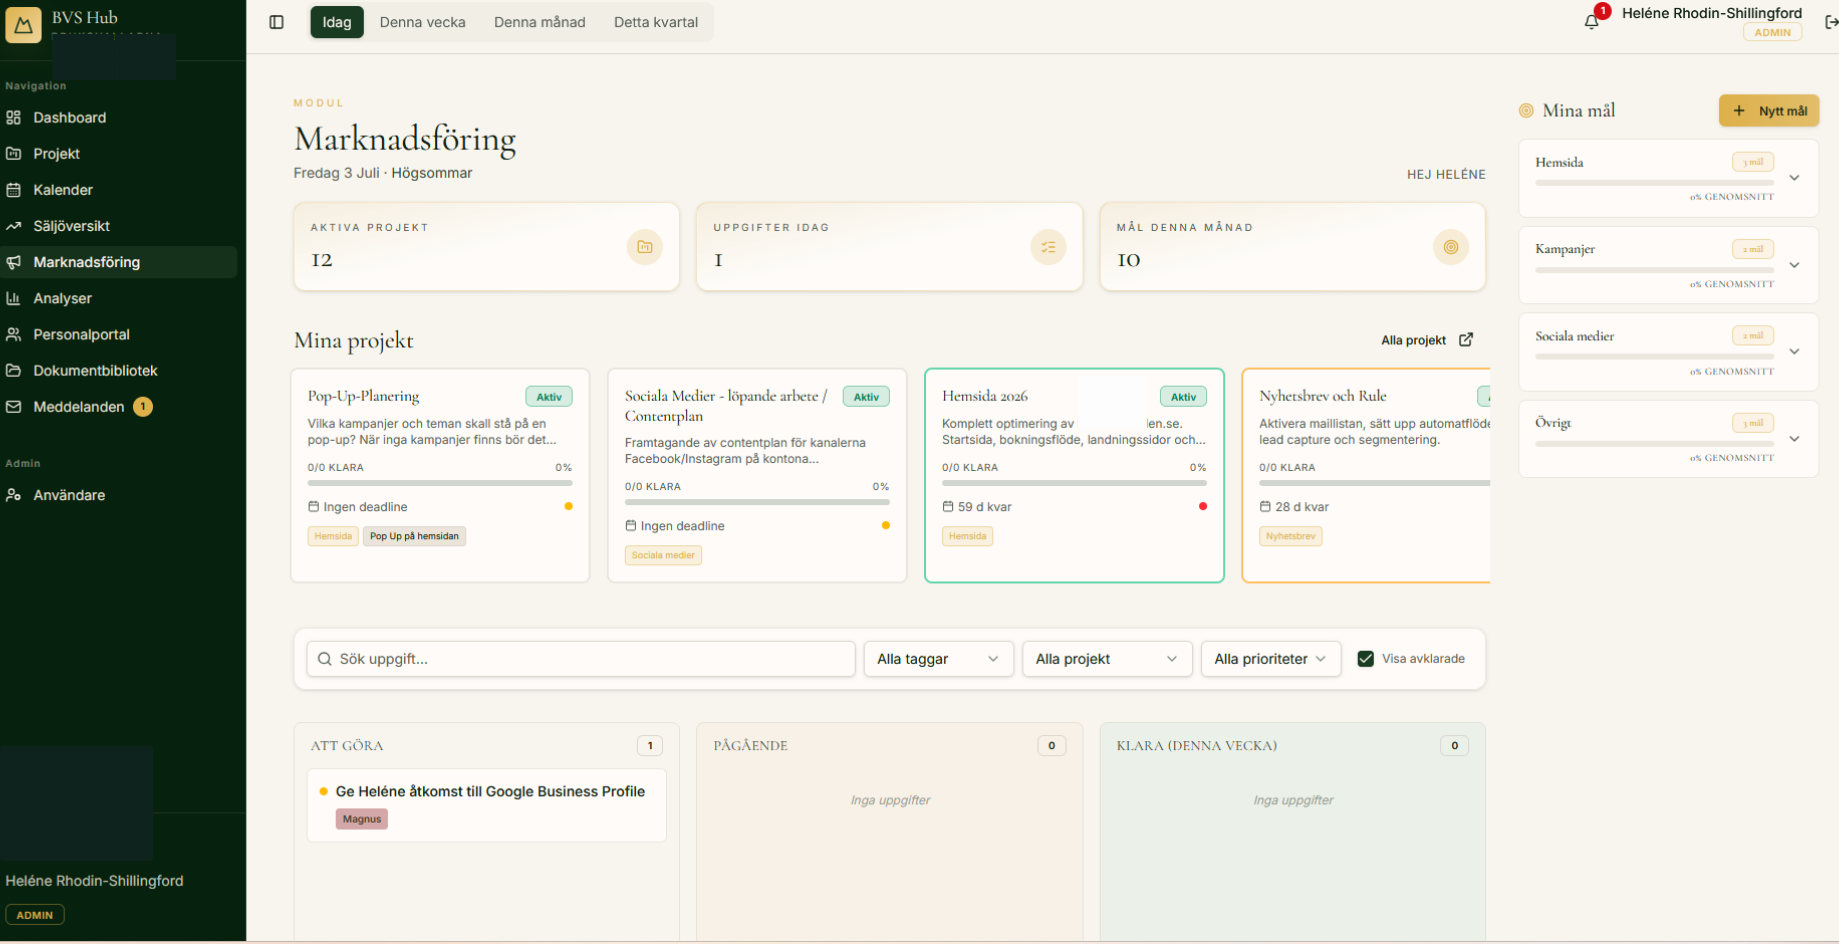Click the Nyhetsbrev tag chip
Screen dimensions: 1839x944
point(1290,536)
